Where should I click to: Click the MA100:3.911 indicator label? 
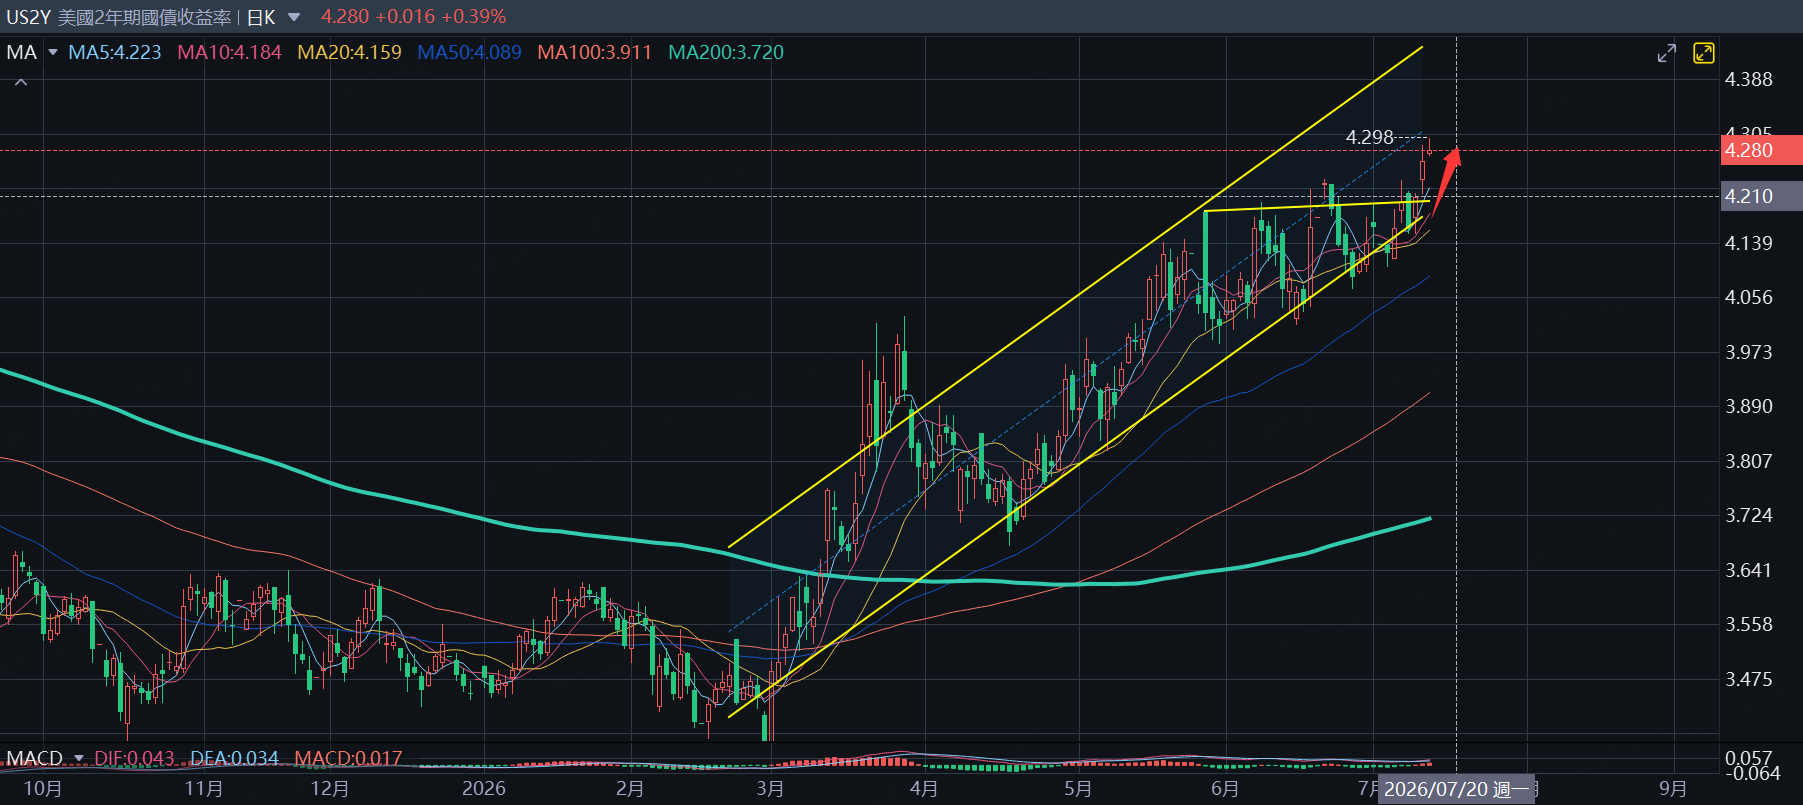tap(594, 52)
